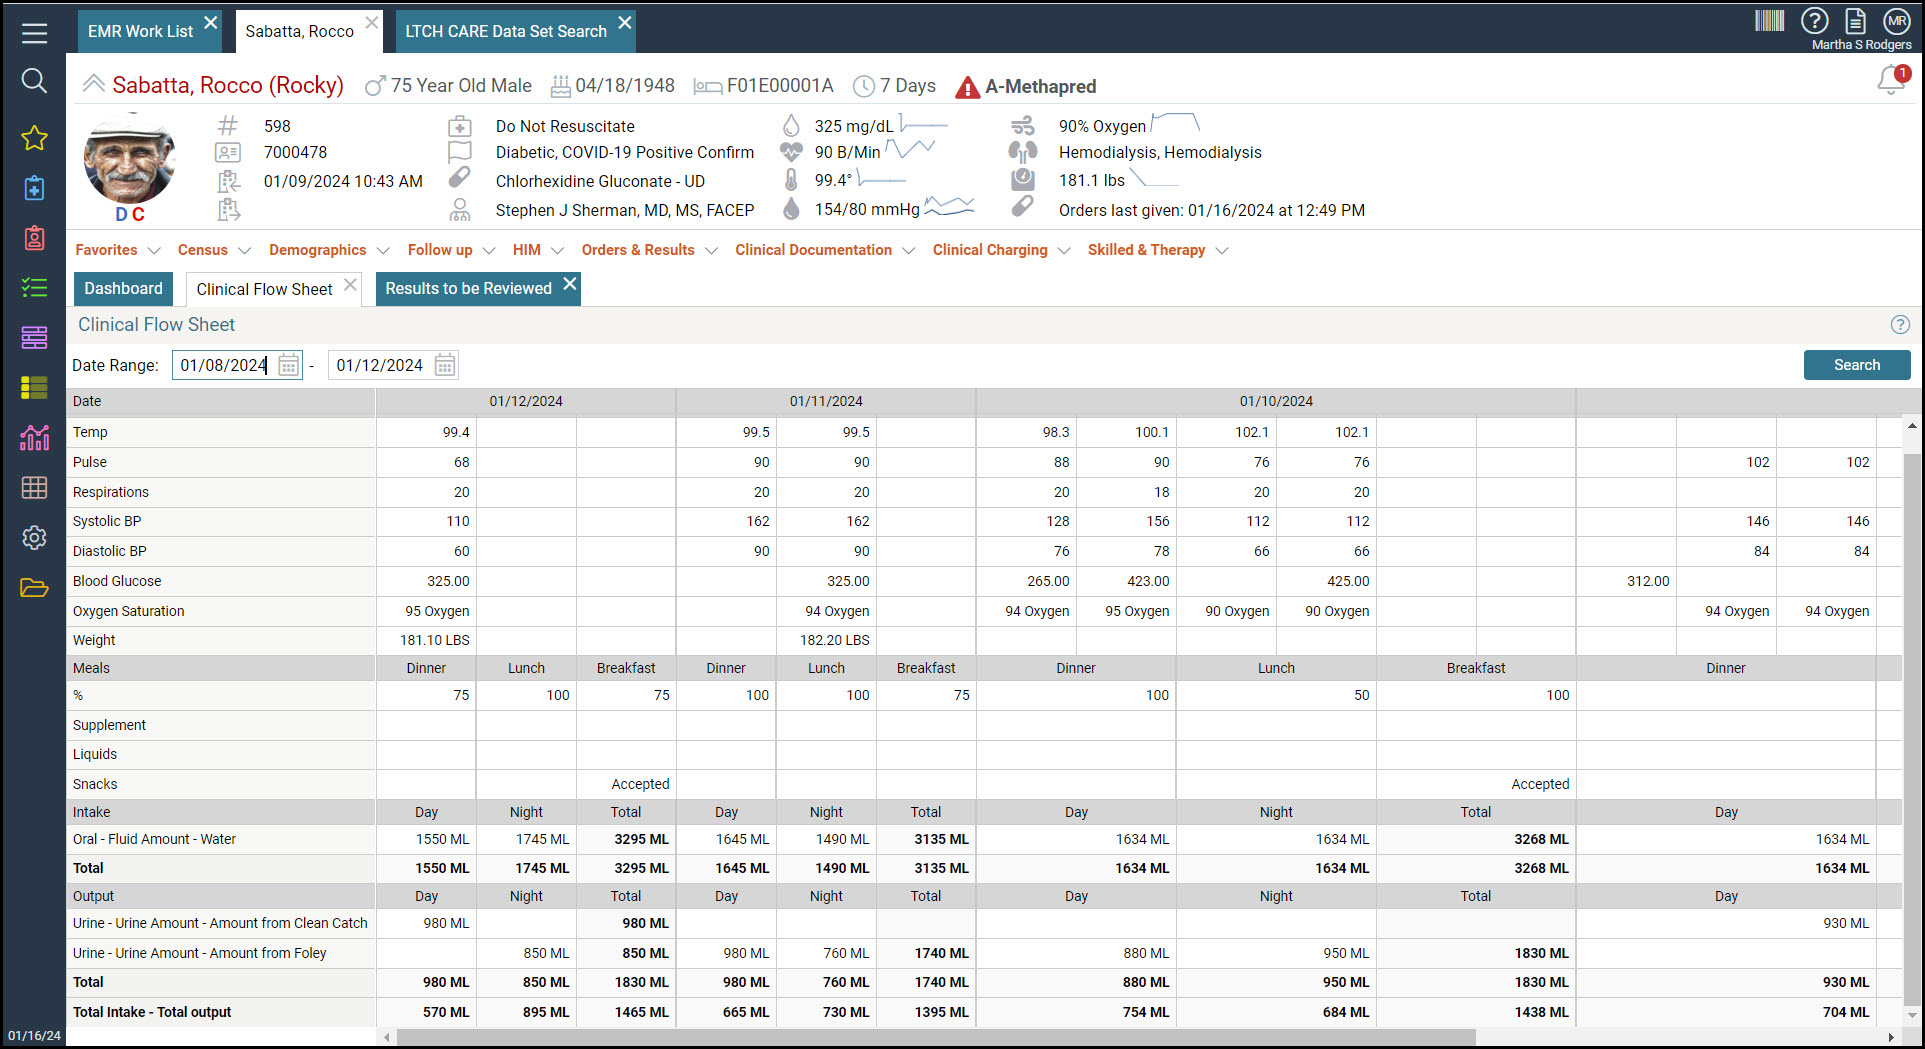1925x1049 pixels.
Task: Select the Dashboard button
Action: tap(123, 288)
